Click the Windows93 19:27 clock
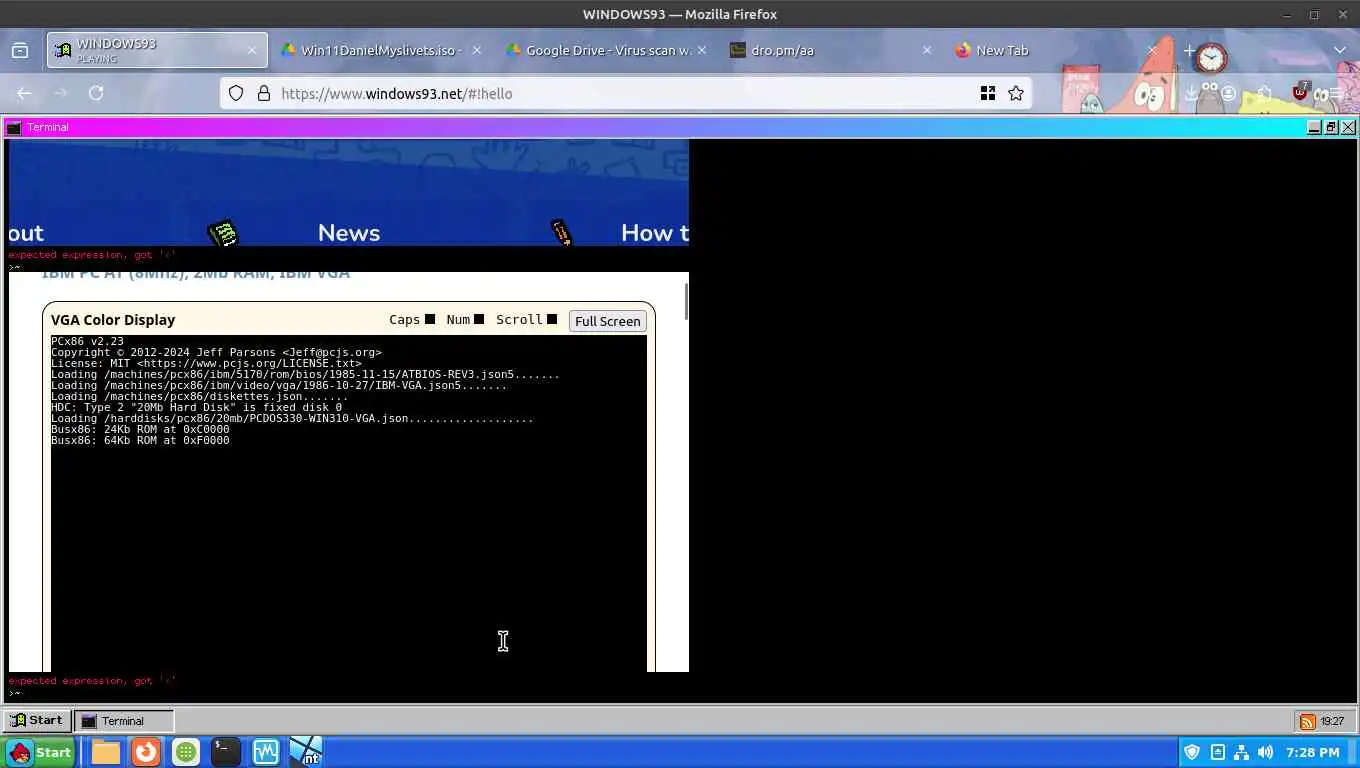Image resolution: width=1360 pixels, height=768 pixels. click(1332, 721)
